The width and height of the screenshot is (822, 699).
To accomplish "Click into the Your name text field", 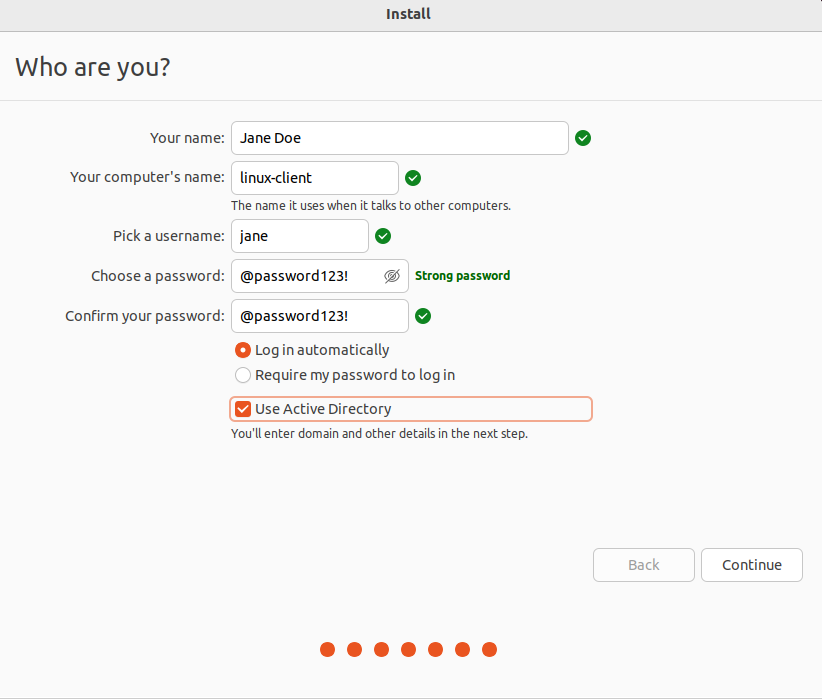I will pyautogui.click(x=399, y=138).
